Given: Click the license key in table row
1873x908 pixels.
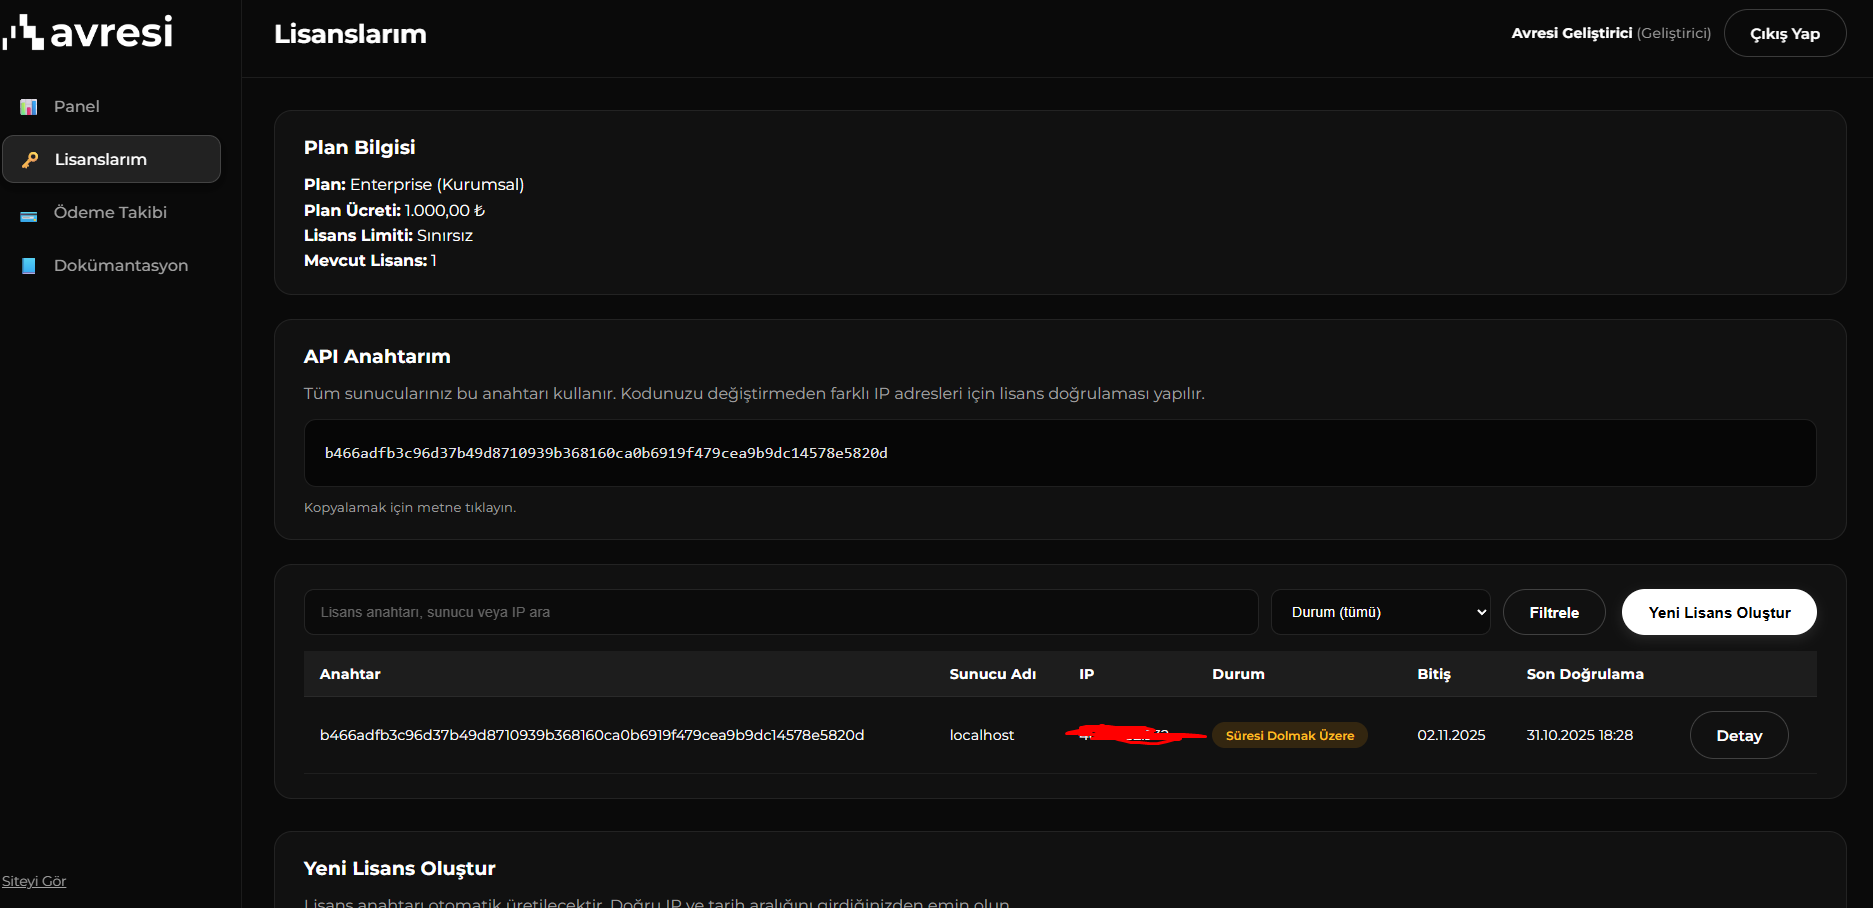Looking at the screenshot, I should (592, 735).
